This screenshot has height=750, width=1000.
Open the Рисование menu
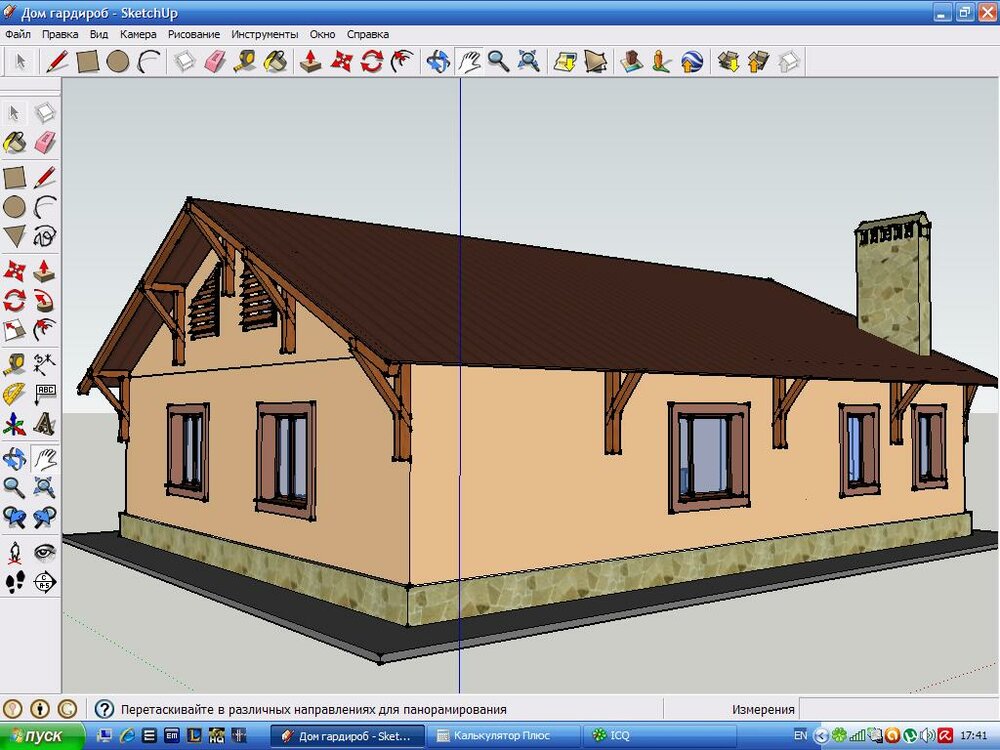194,34
